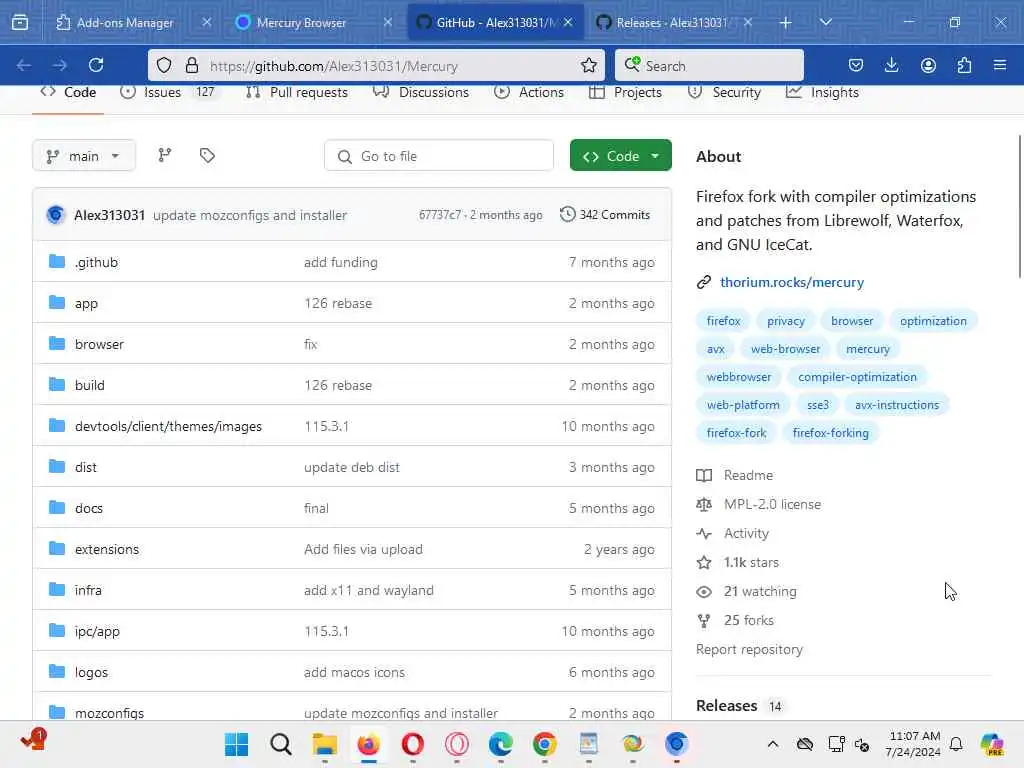Open thorium.rocks/mercury link
The width and height of the screenshot is (1024, 768).
click(792, 282)
